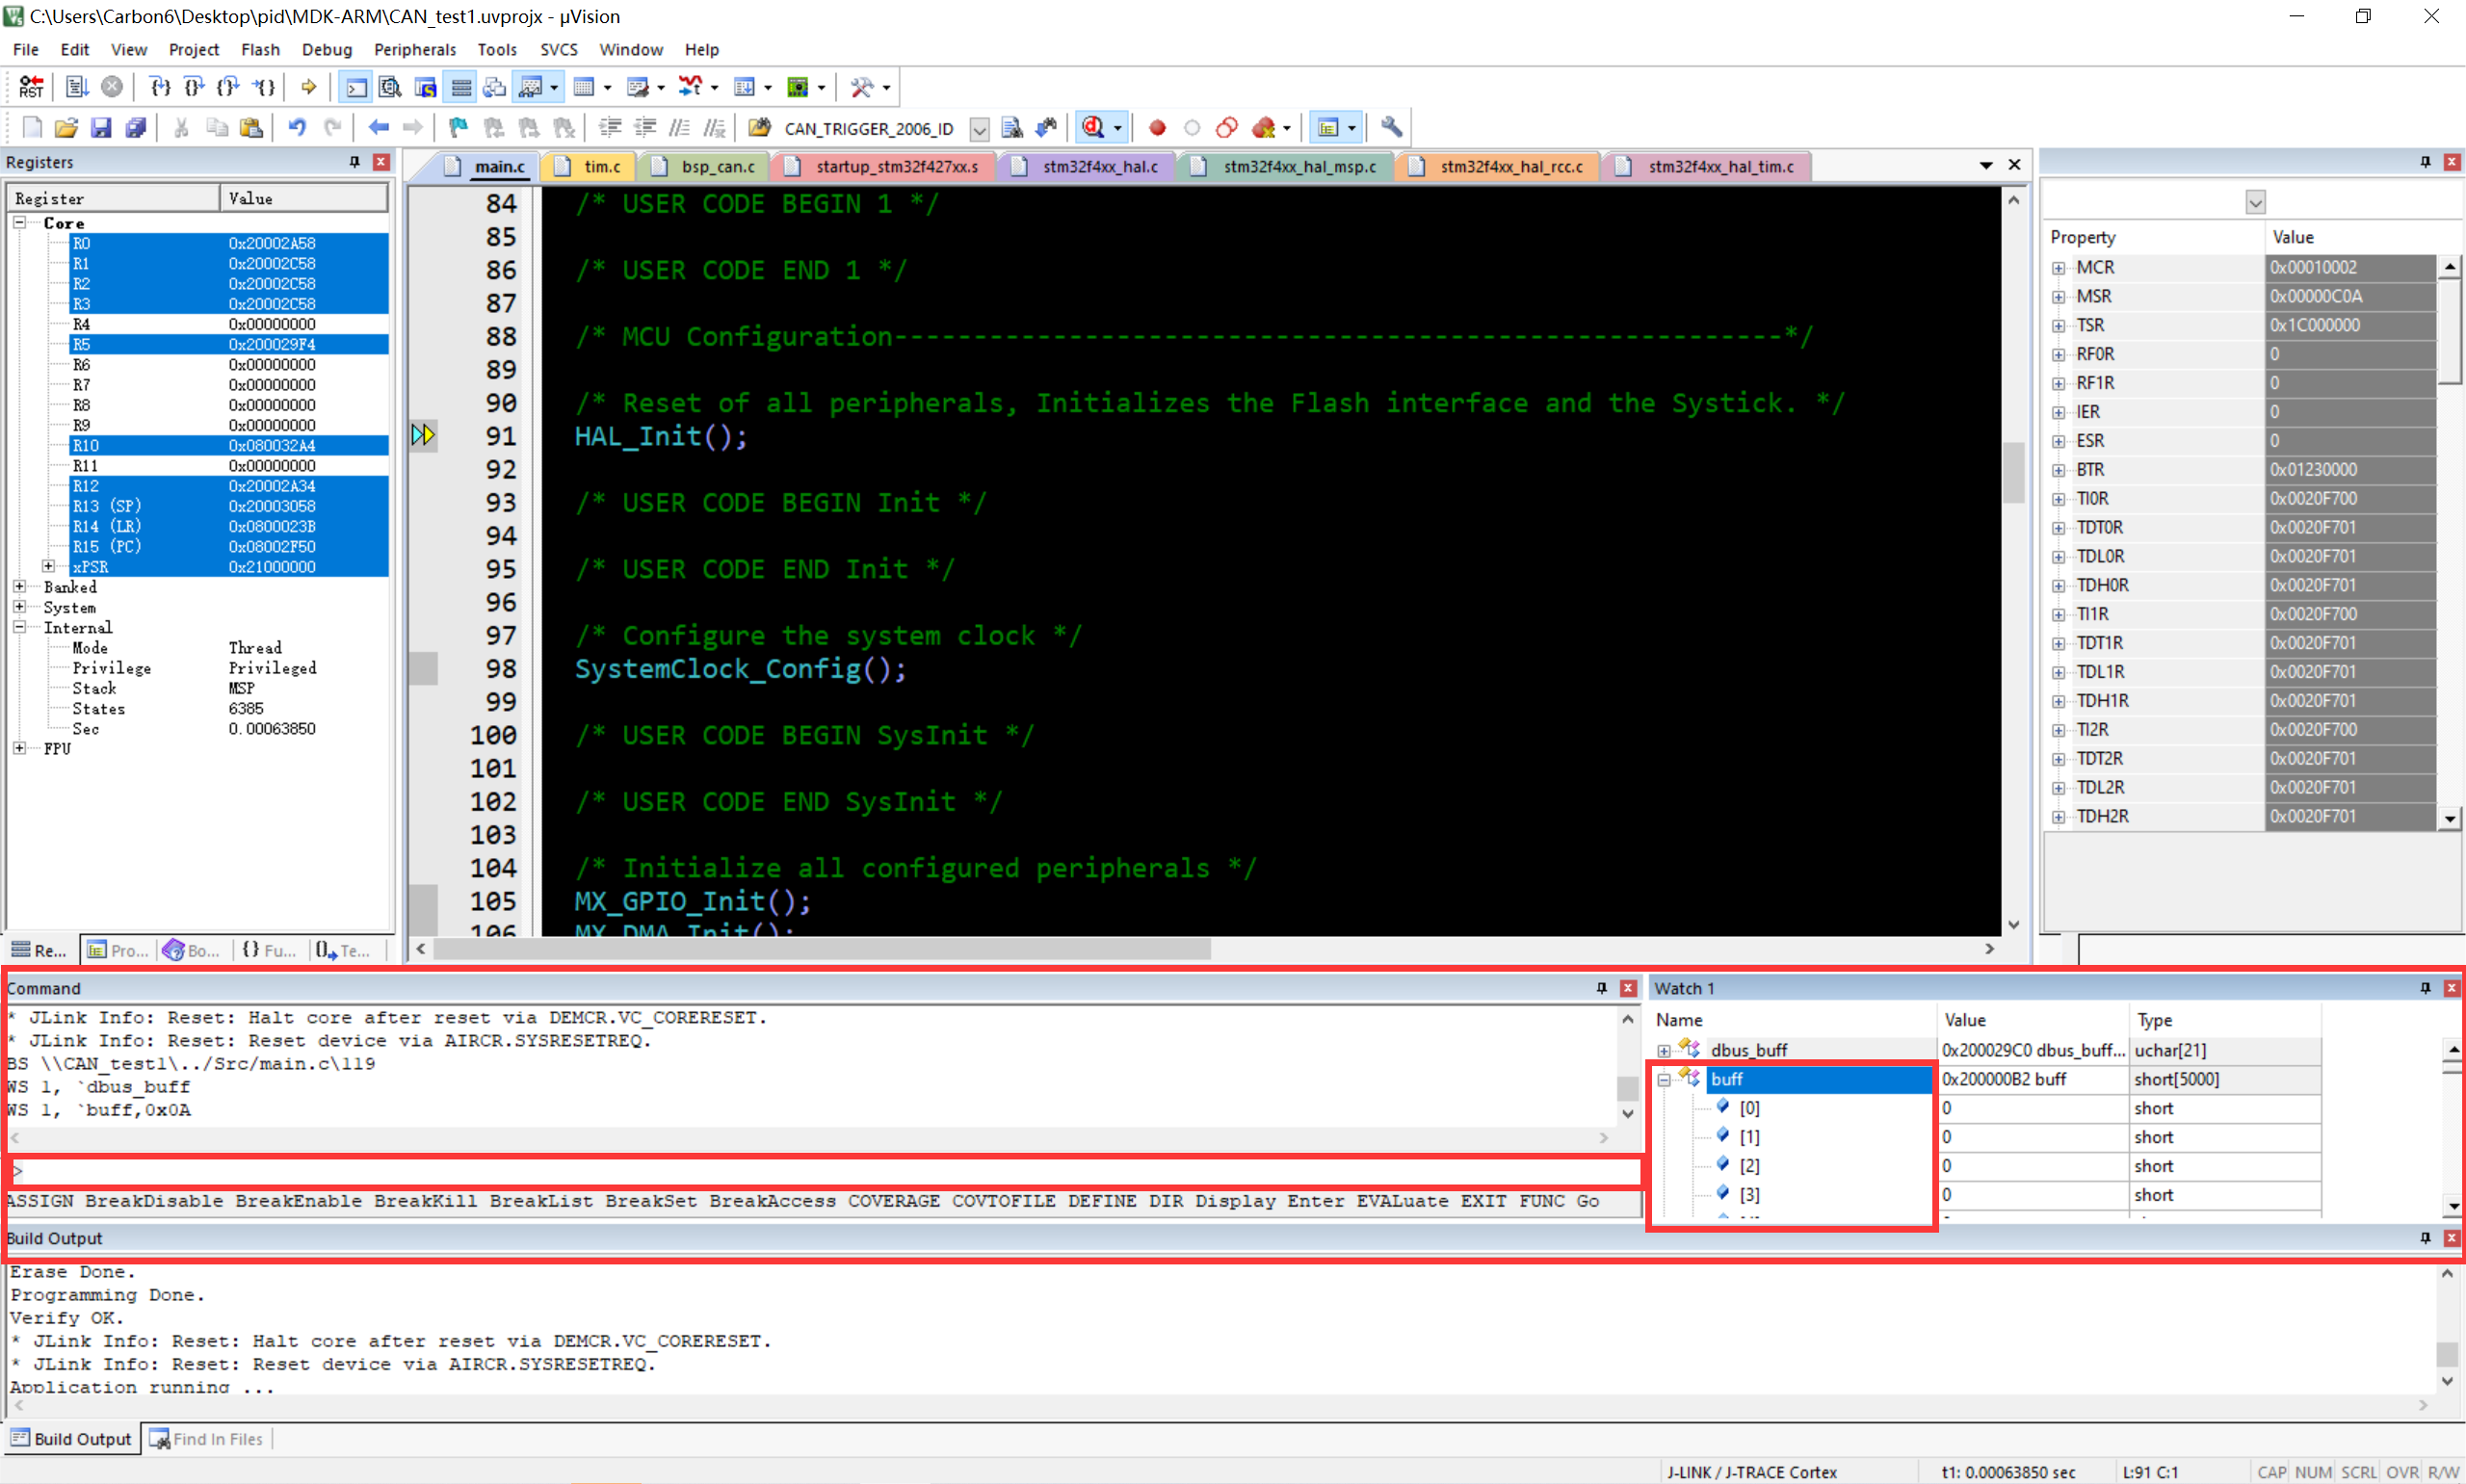Expand the dbus_buff watch entry
The image size is (2466, 1484).
point(1663,1050)
